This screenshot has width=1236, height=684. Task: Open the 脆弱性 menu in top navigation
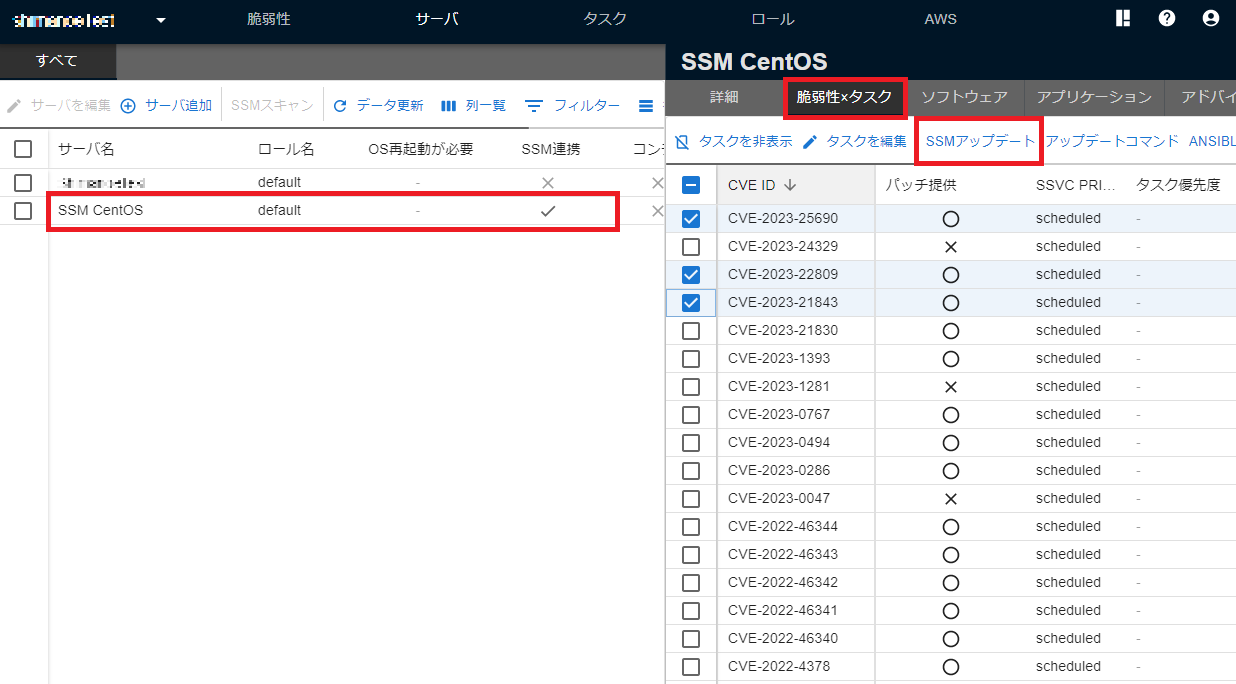pyautogui.click(x=269, y=19)
